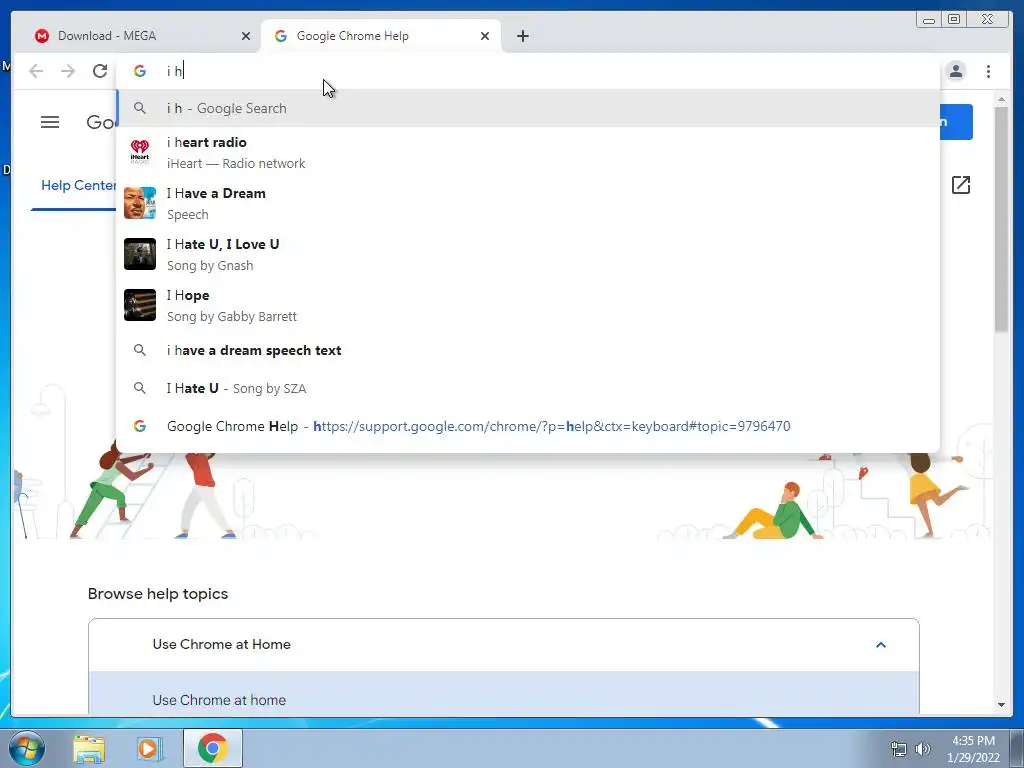Screen dimensions: 1024x768
Task: Pick 'I Hope' by Gabby Barrett suggestion
Action: point(528,305)
